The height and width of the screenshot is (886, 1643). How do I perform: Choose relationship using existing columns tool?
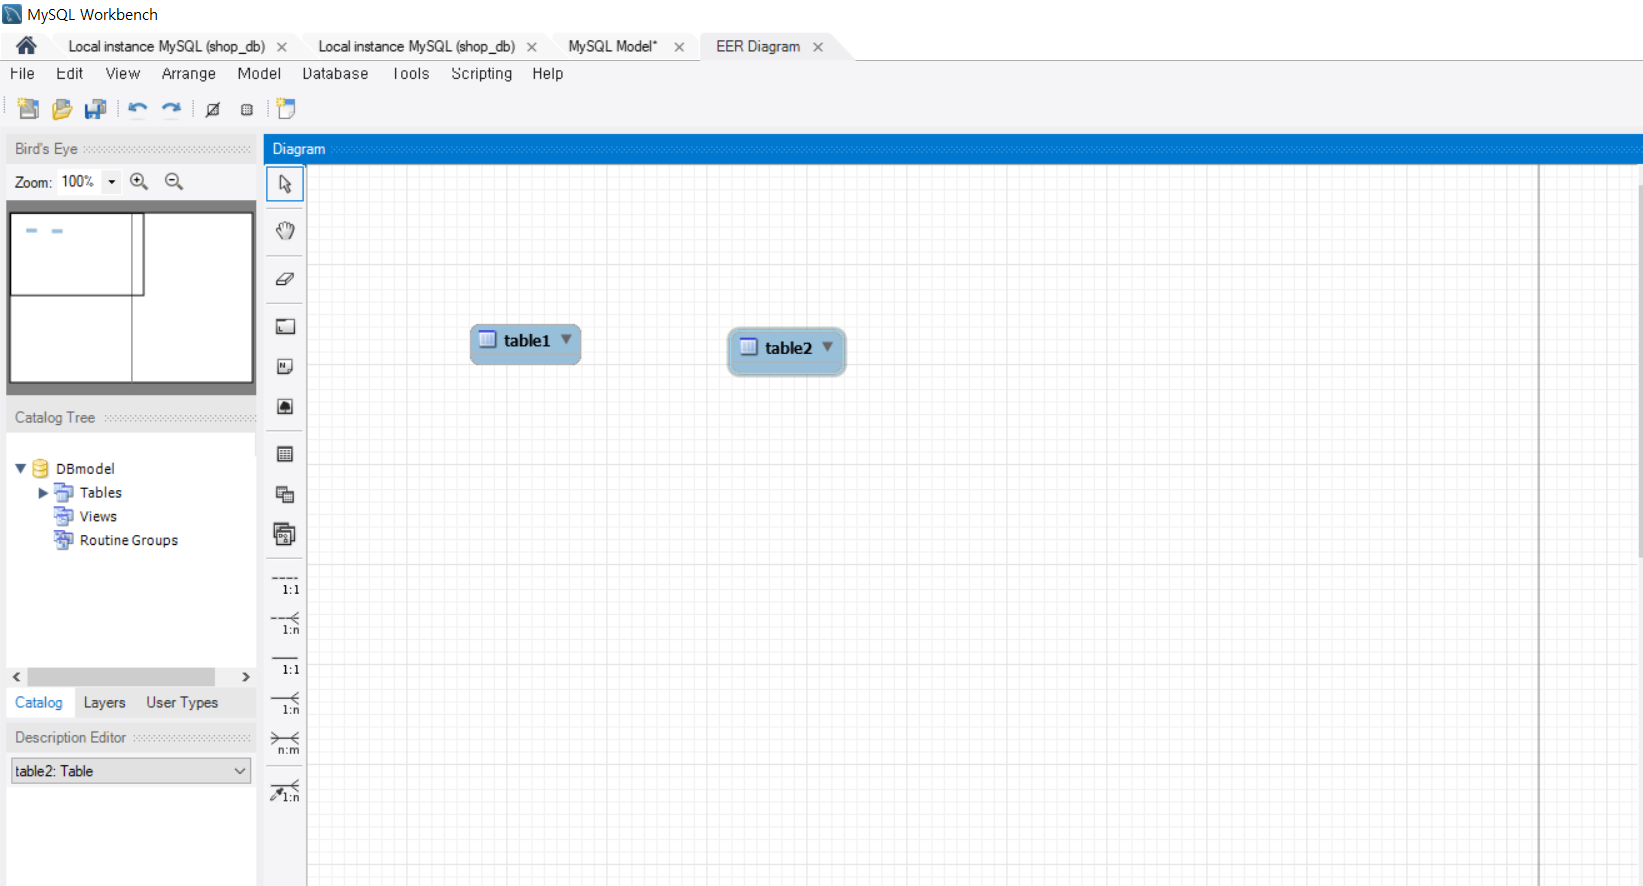point(285,791)
